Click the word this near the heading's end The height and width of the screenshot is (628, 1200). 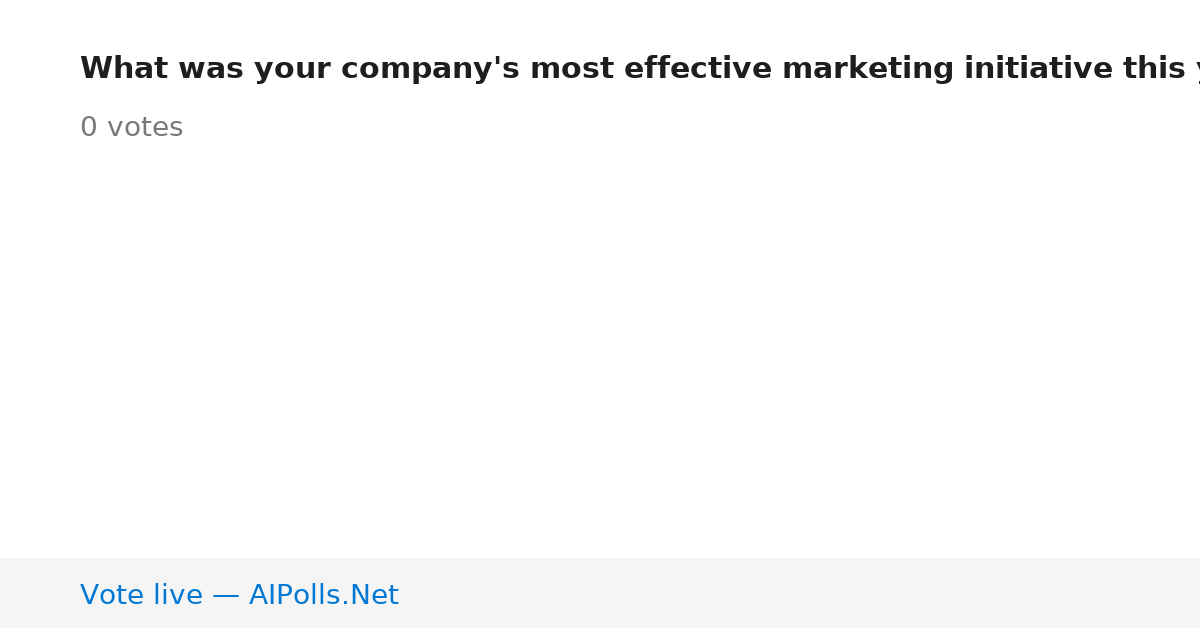(1154, 69)
